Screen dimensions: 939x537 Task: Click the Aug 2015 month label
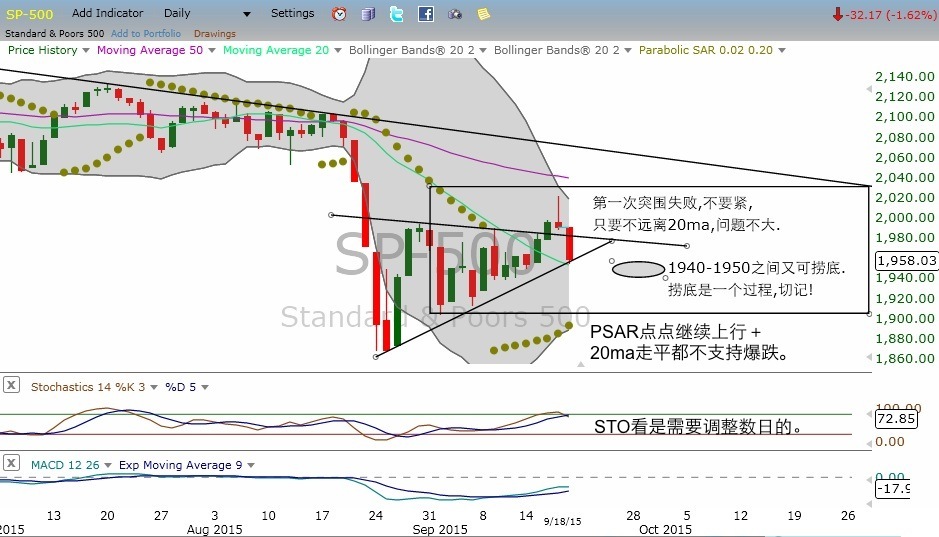click(x=214, y=530)
